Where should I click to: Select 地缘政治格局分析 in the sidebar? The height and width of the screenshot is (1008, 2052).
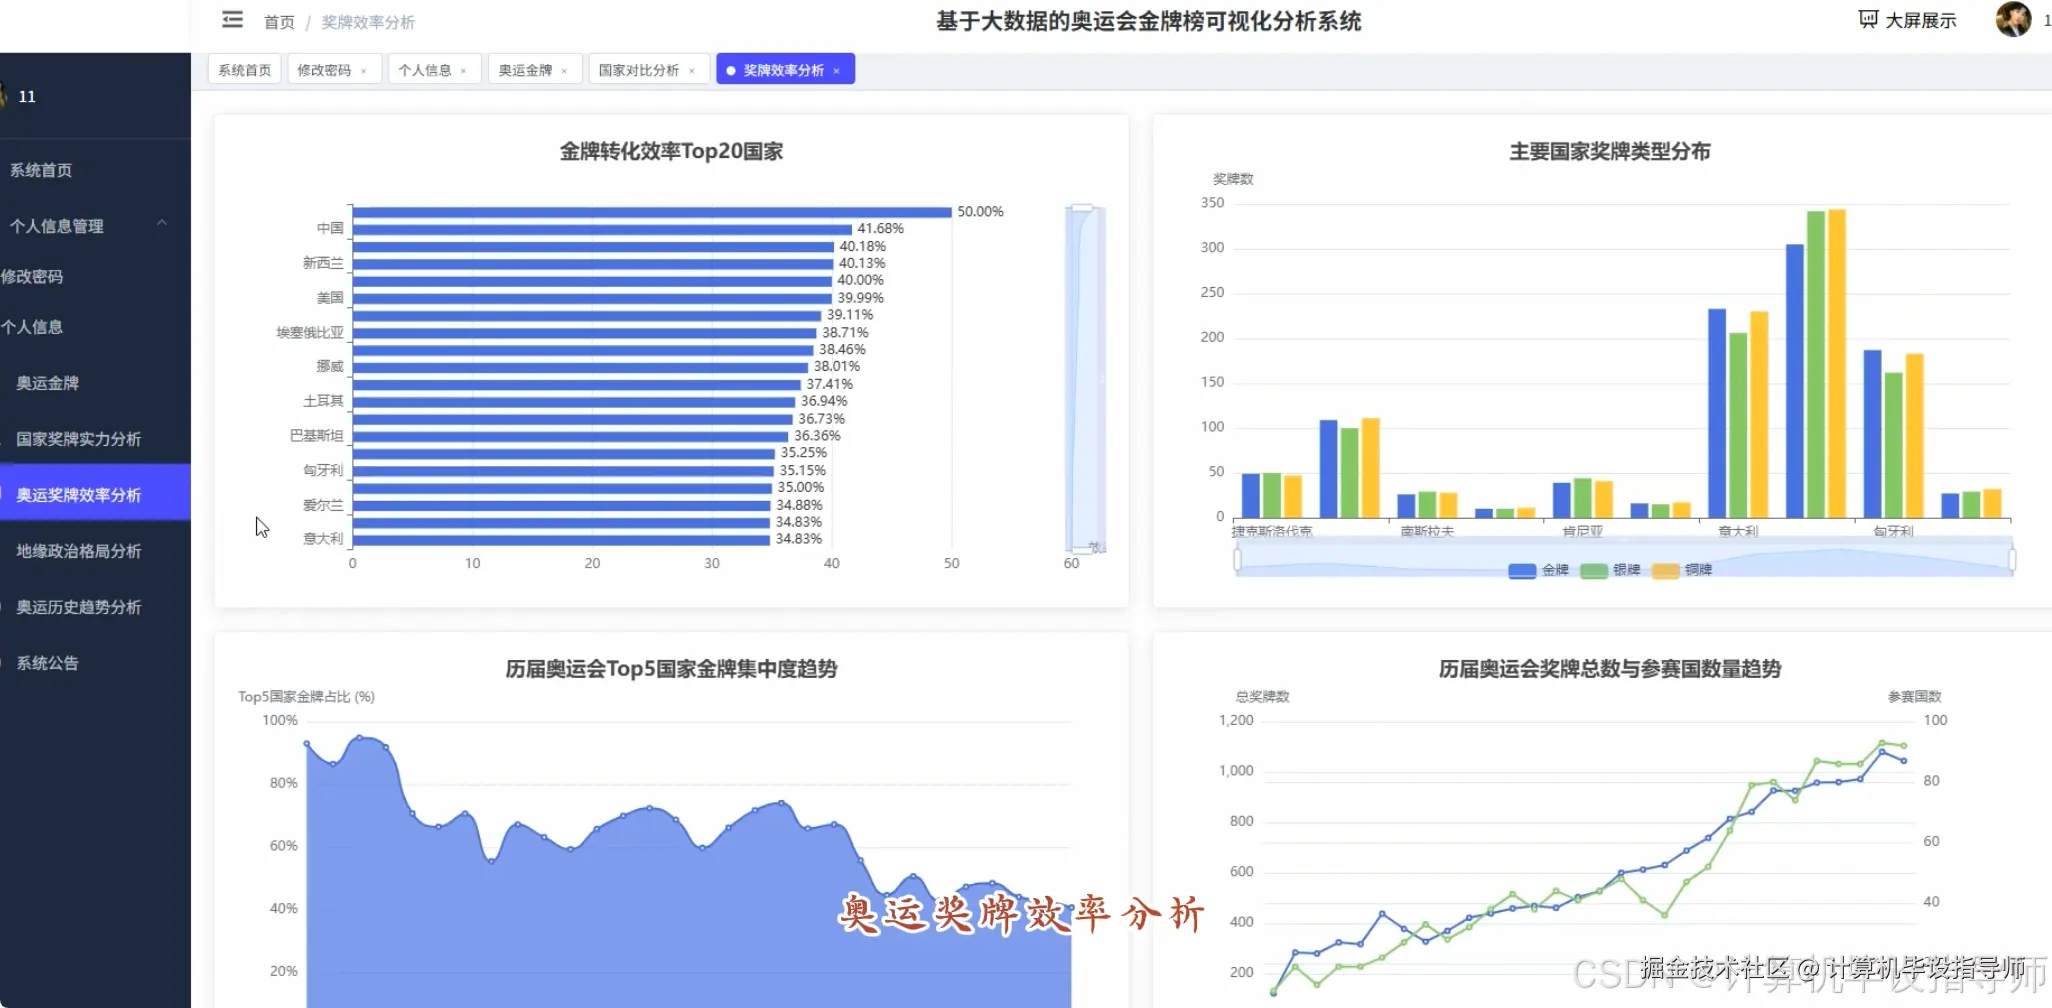click(77, 551)
